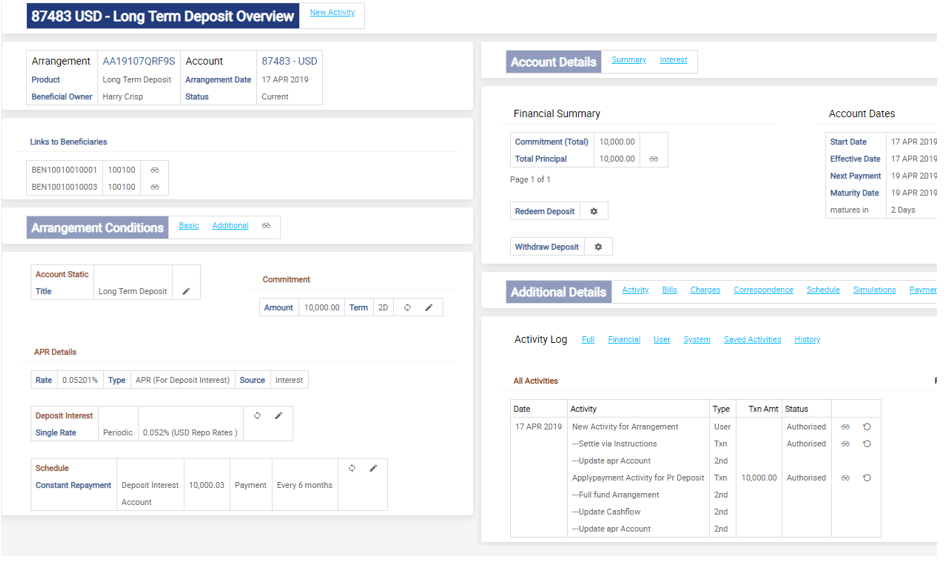Click the gear icon next to Withdraw Deposit
This screenshot has height=562, width=944.
coord(598,247)
